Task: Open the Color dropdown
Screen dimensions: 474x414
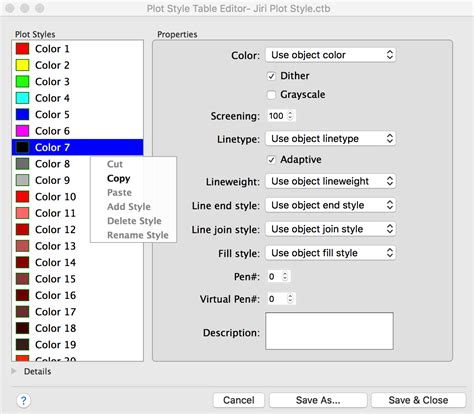Action: tap(330, 55)
